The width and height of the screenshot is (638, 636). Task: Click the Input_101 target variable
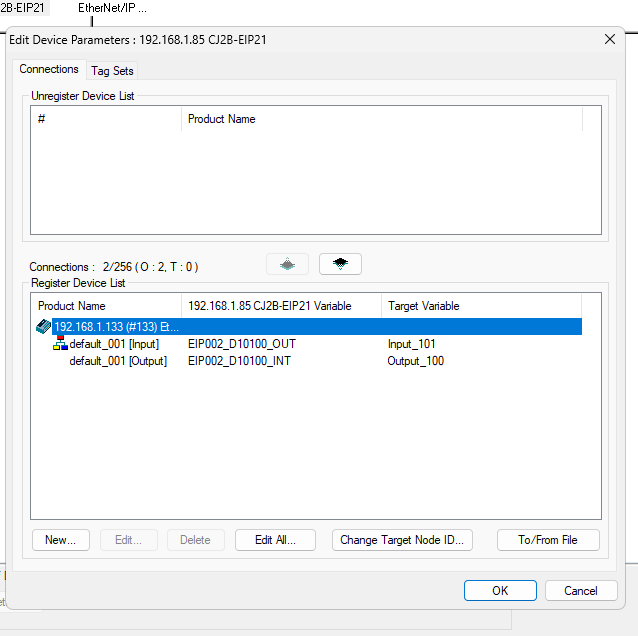[411, 344]
